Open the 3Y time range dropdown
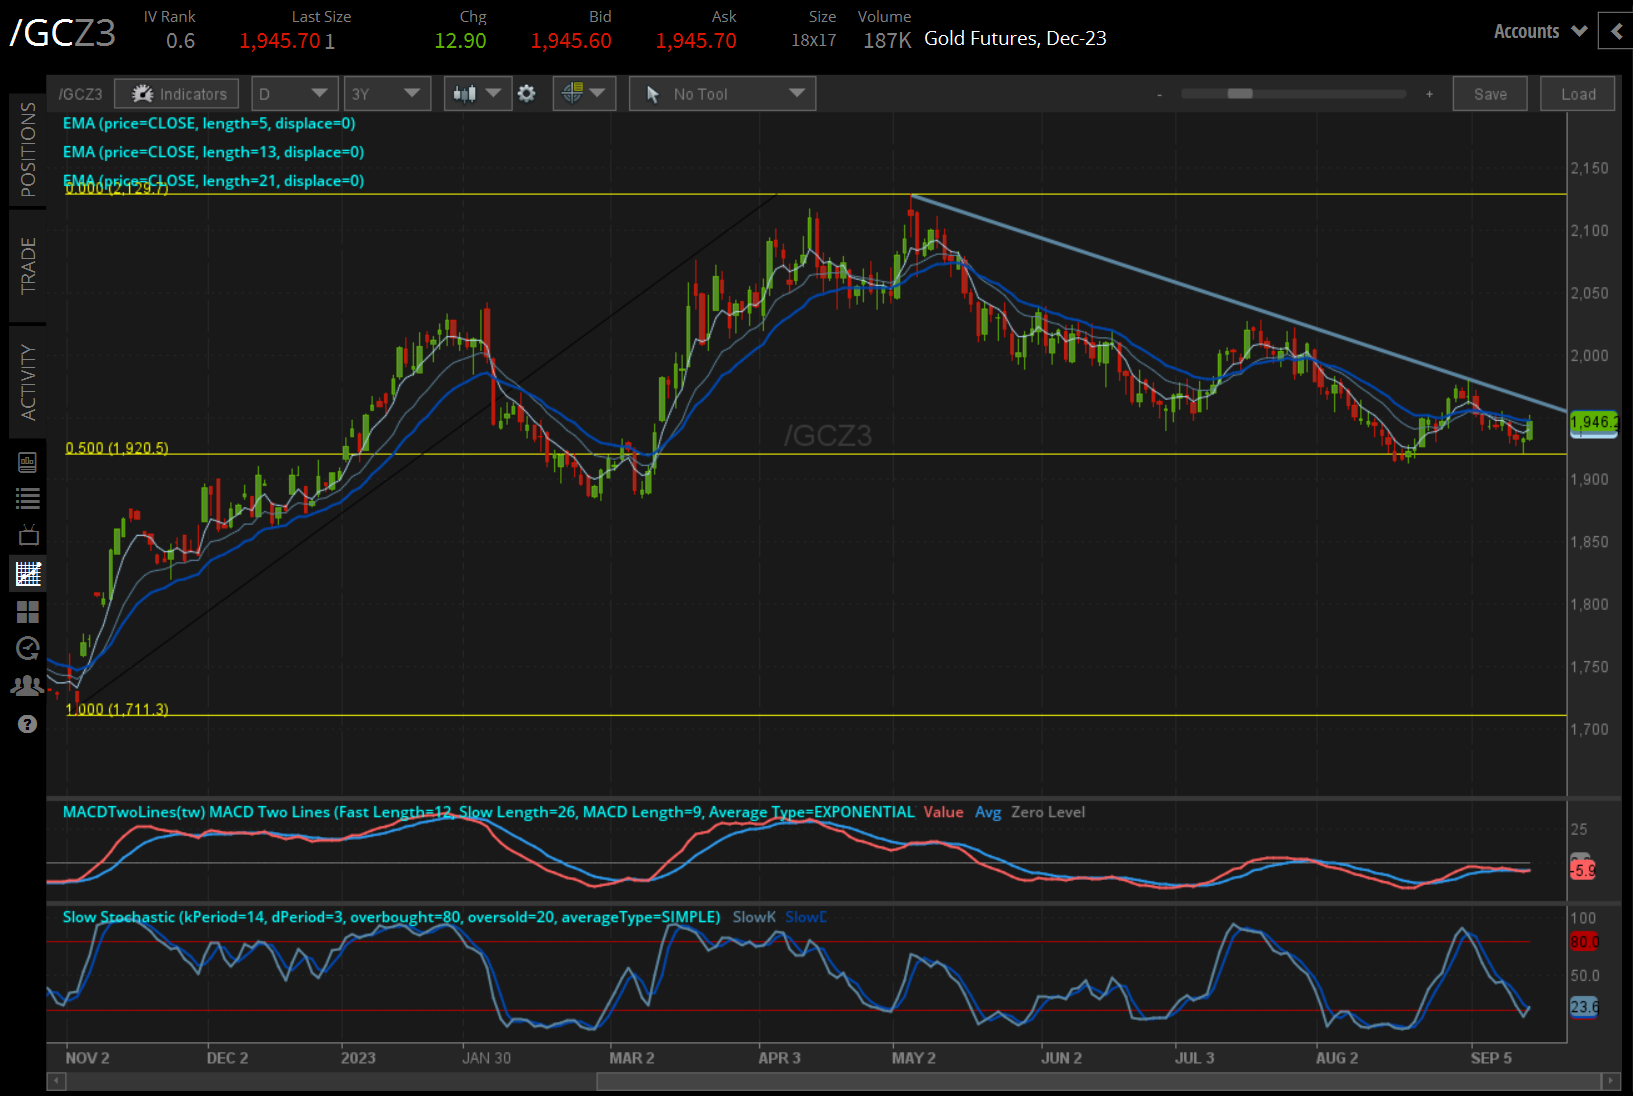1633x1096 pixels. click(387, 93)
